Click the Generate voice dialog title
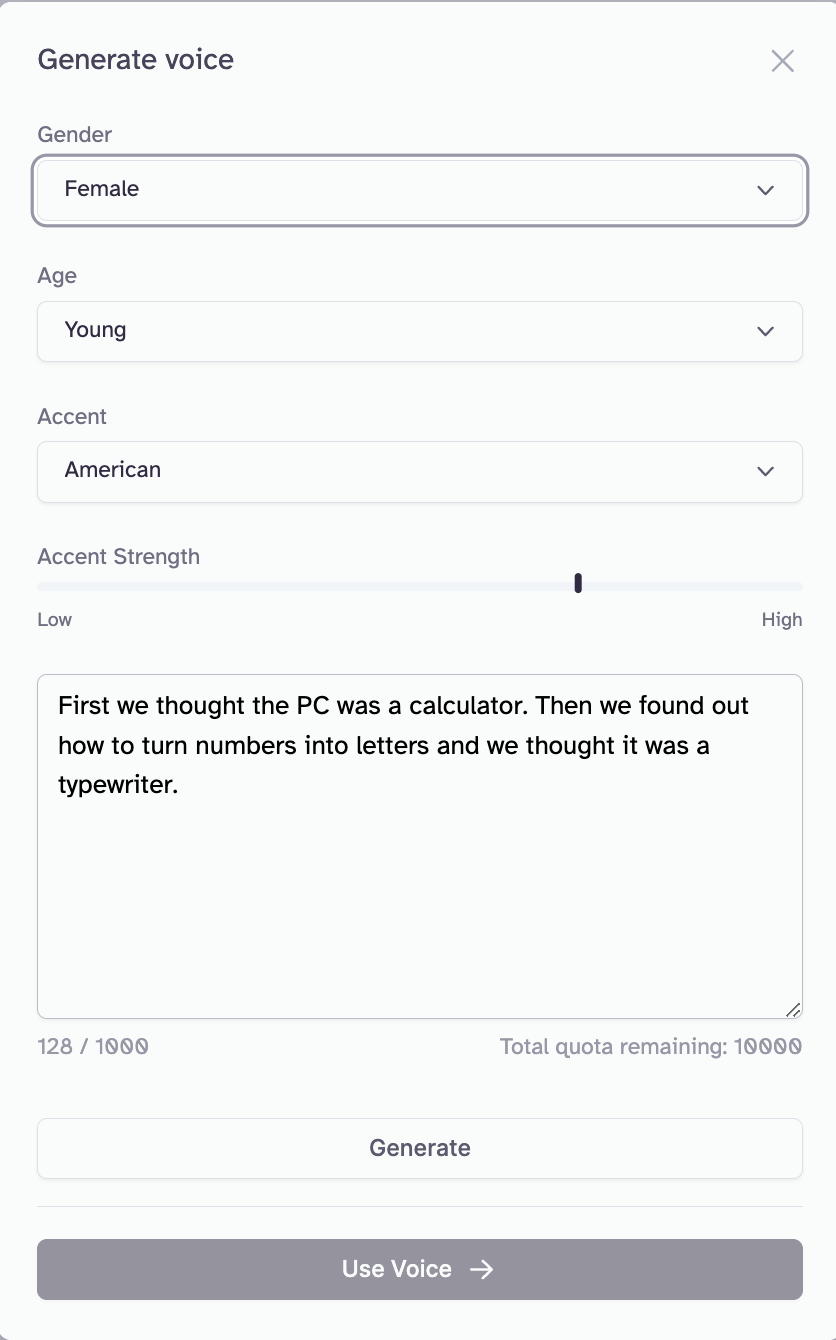The height and width of the screenshot is (1340, 836). pos(136,60)
